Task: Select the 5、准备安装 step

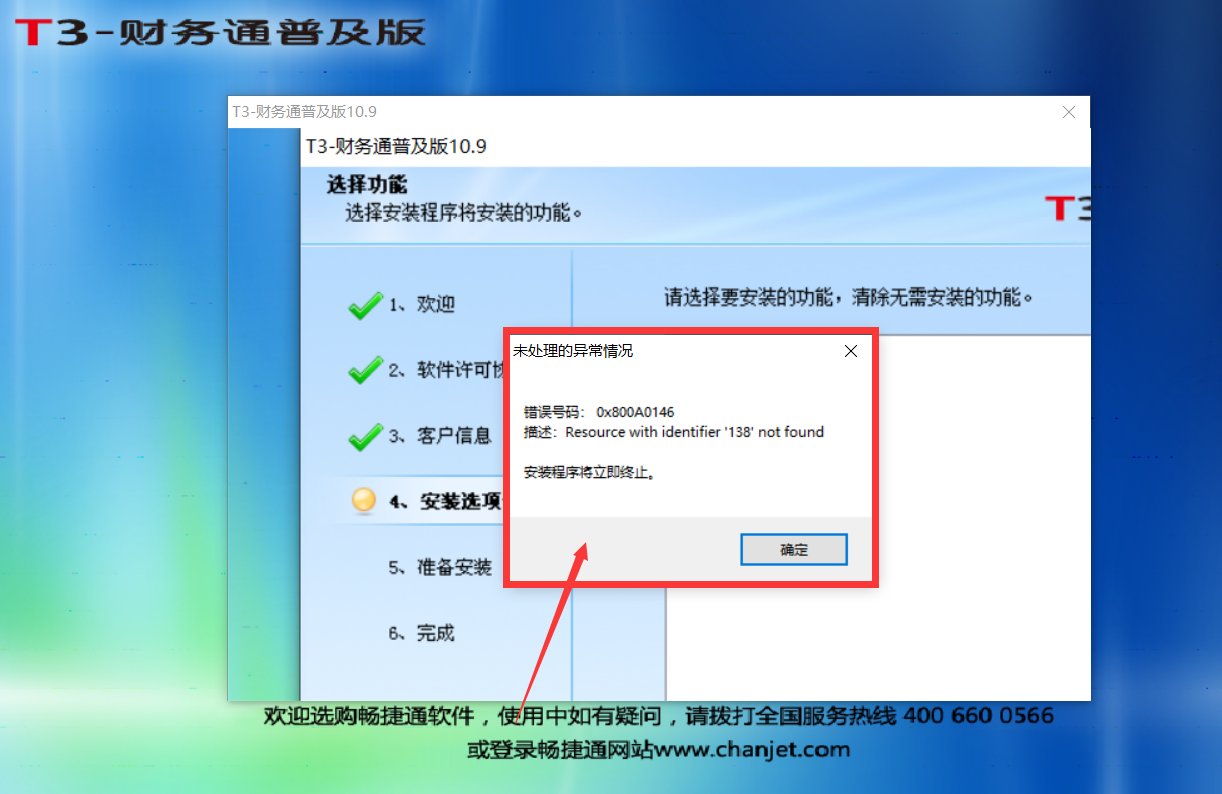Action: pyautogui.click(x=440, y=568)
